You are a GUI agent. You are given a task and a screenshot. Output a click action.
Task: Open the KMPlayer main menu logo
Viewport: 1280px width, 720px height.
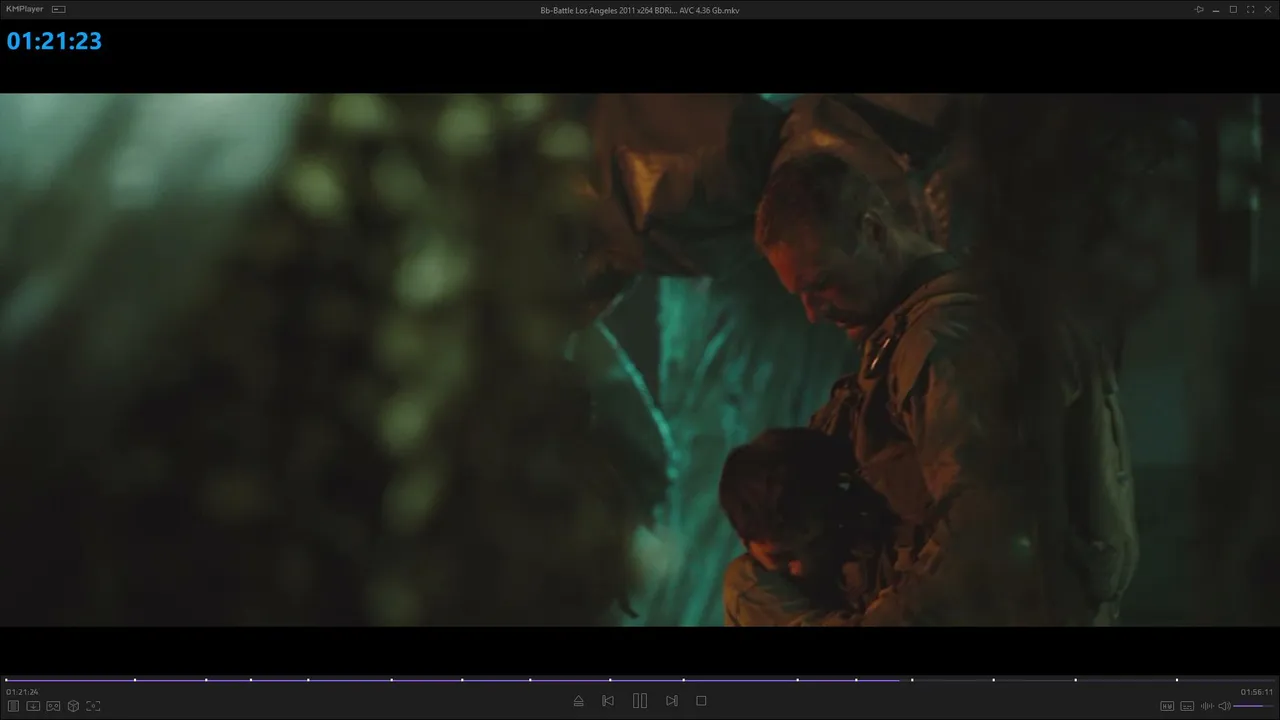(x=25, y=9)
